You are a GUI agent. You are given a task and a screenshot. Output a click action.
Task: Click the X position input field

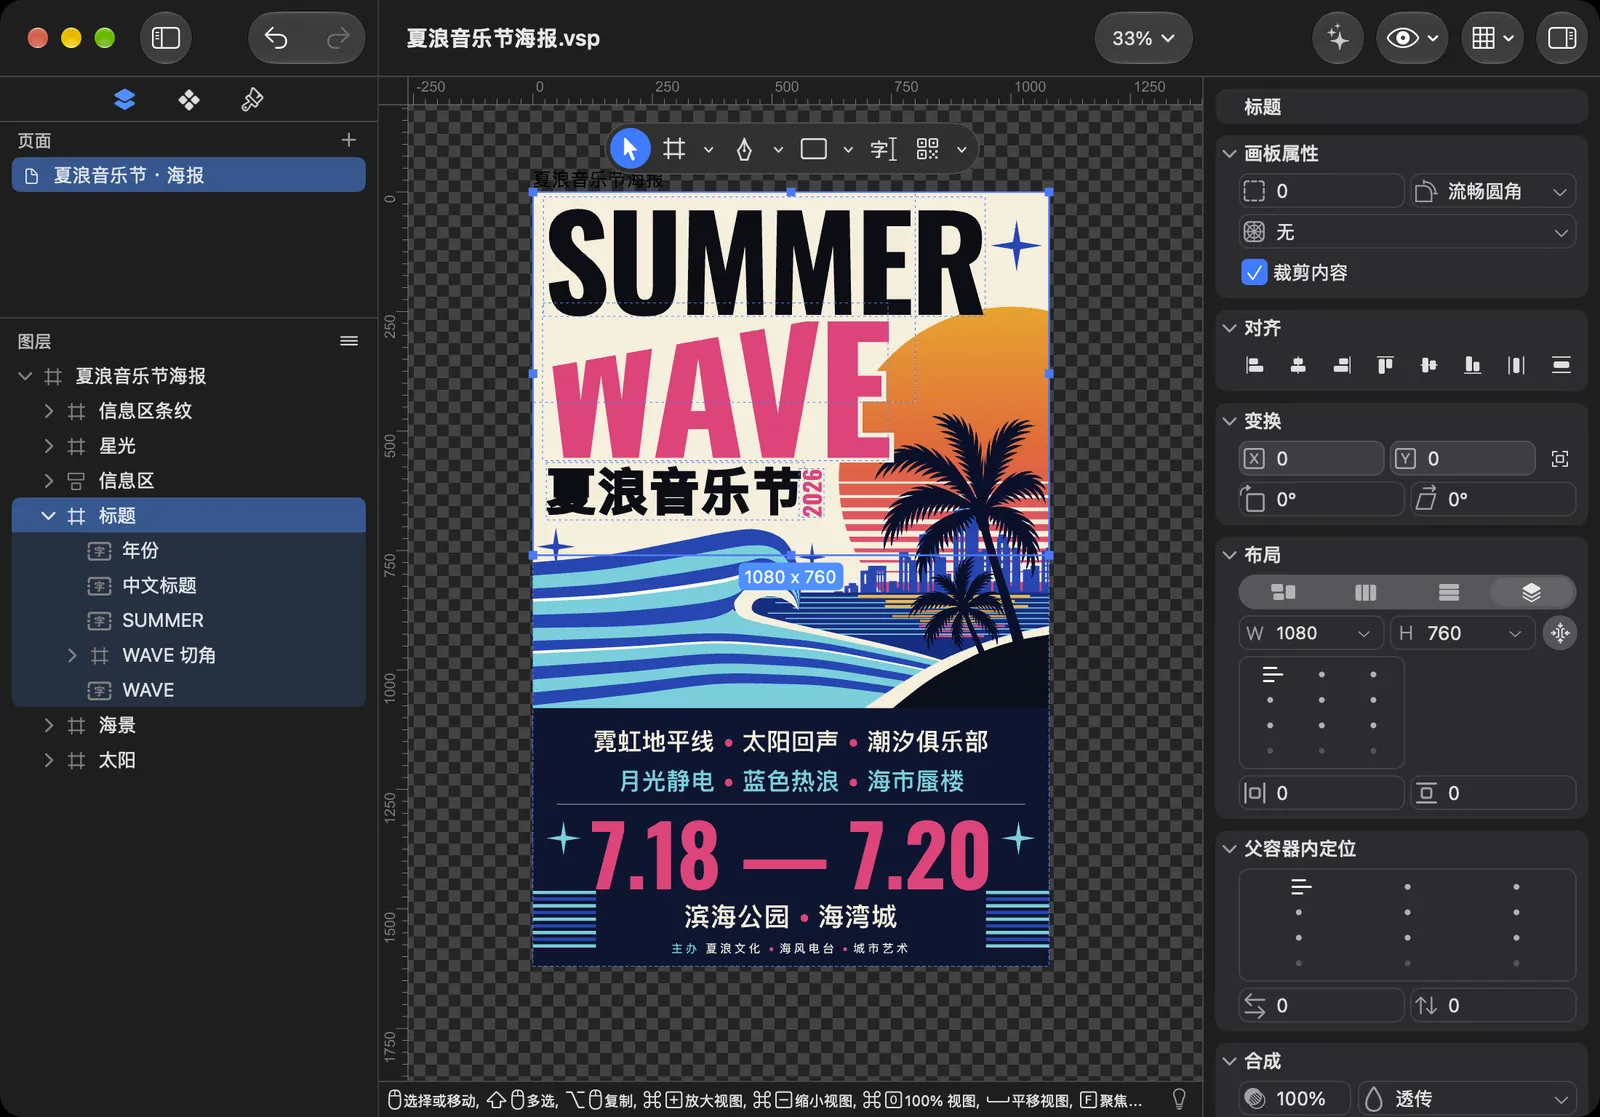pyautogui.click(x=1311, y=459)
